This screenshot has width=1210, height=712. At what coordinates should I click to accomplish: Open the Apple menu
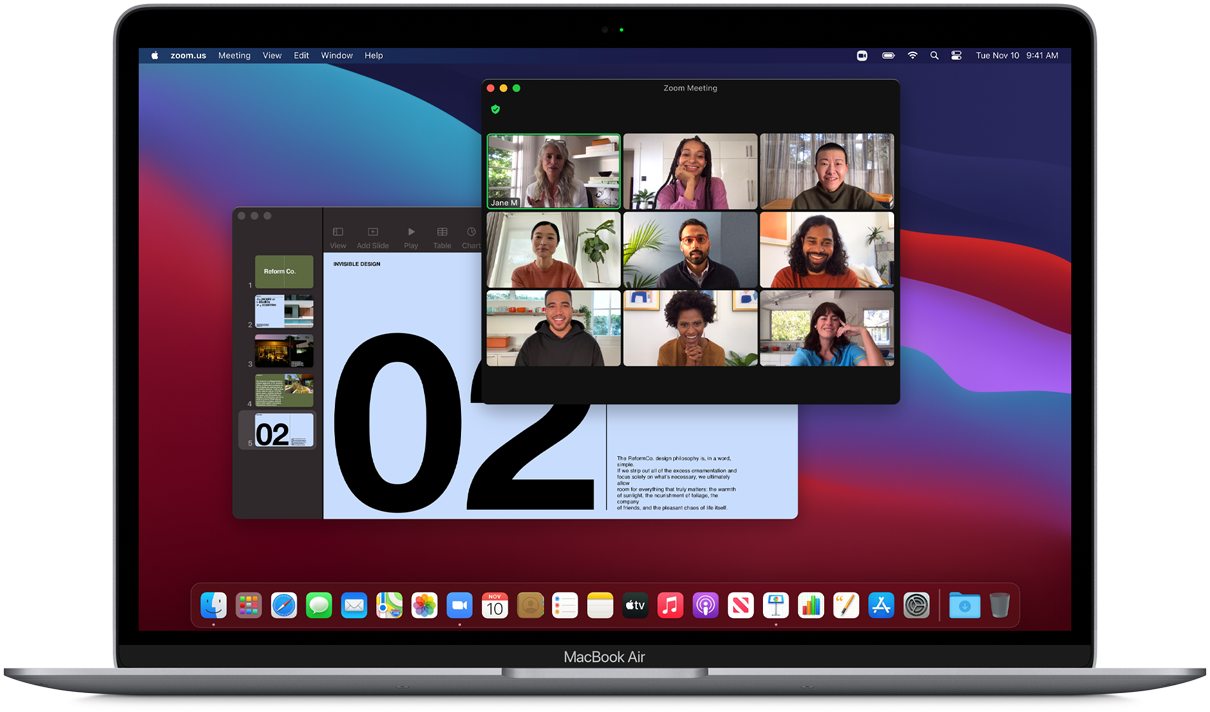pos(155,56)
